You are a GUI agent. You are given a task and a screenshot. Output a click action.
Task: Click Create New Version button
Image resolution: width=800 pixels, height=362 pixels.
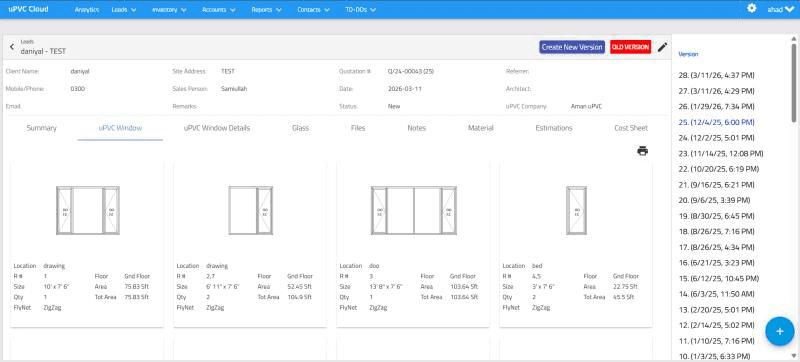(572, 47)
